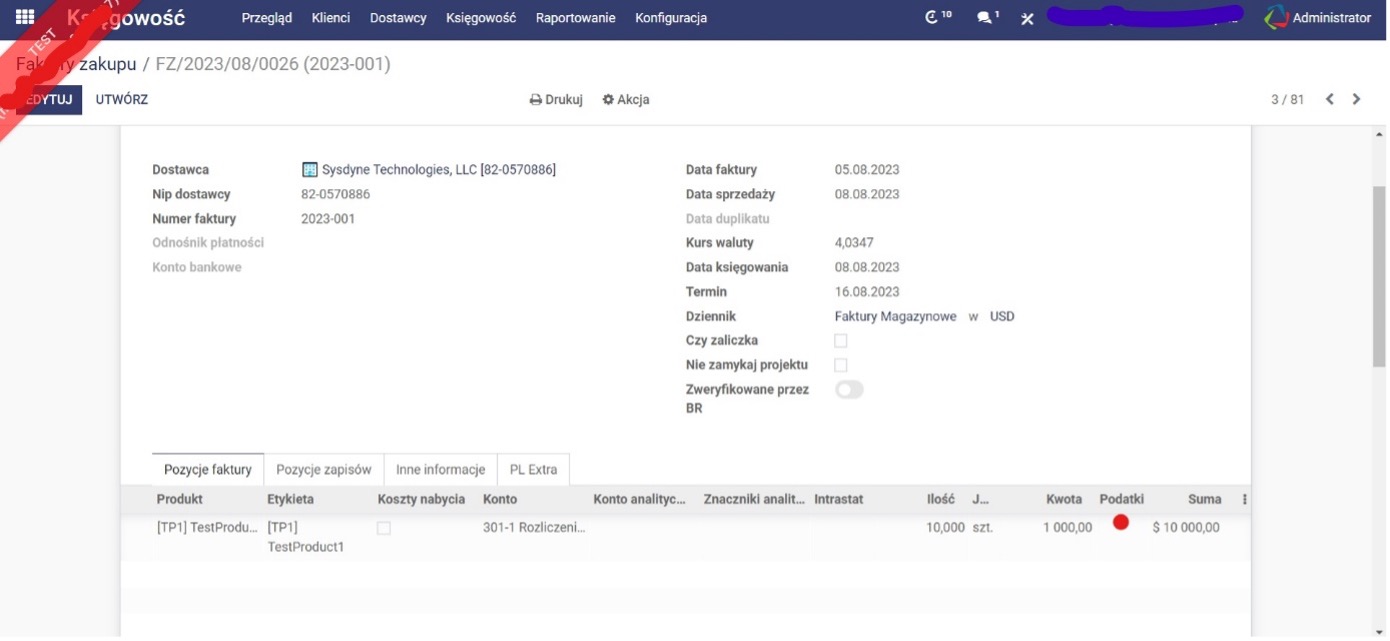
Task: Open the Akcja dropdown
Action: tap(626, 100)
